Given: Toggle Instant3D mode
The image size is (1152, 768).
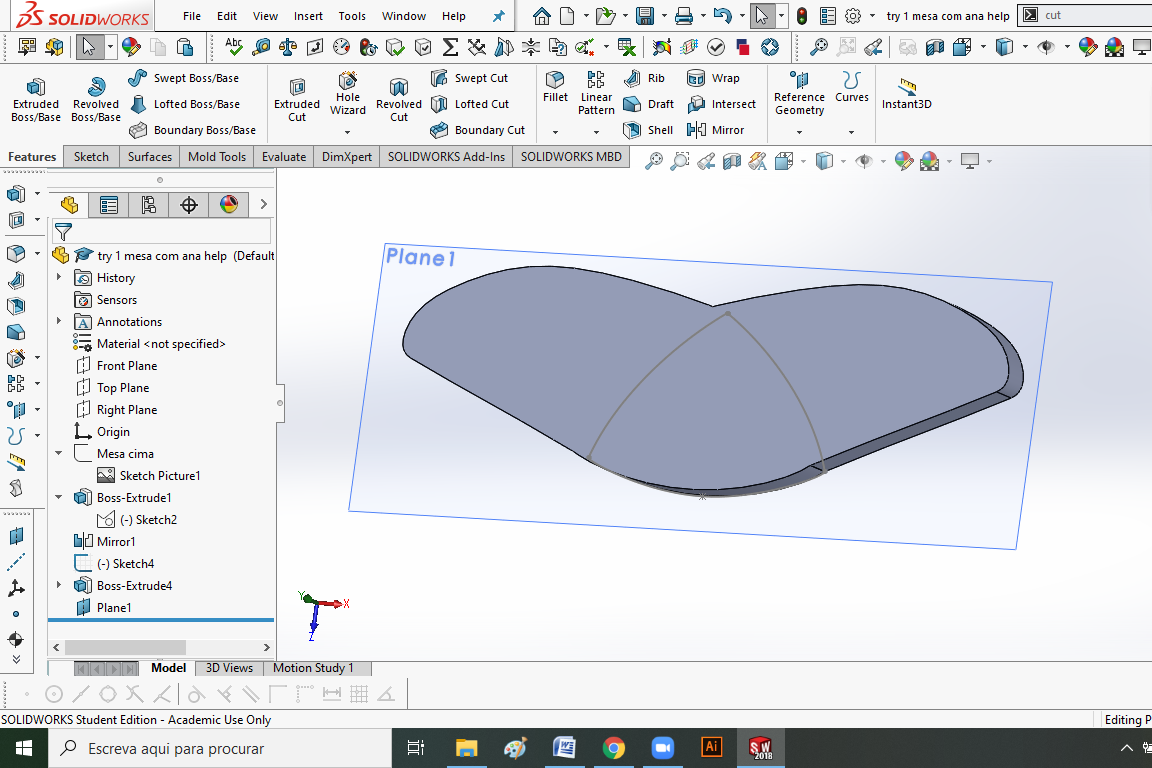Looking at the screenshot, I should [906, 96].
